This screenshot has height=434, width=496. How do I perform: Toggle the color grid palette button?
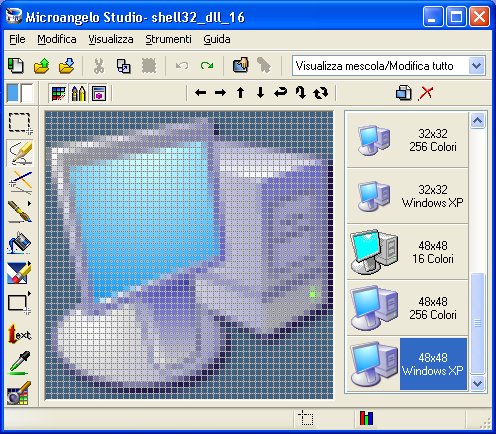58,93
